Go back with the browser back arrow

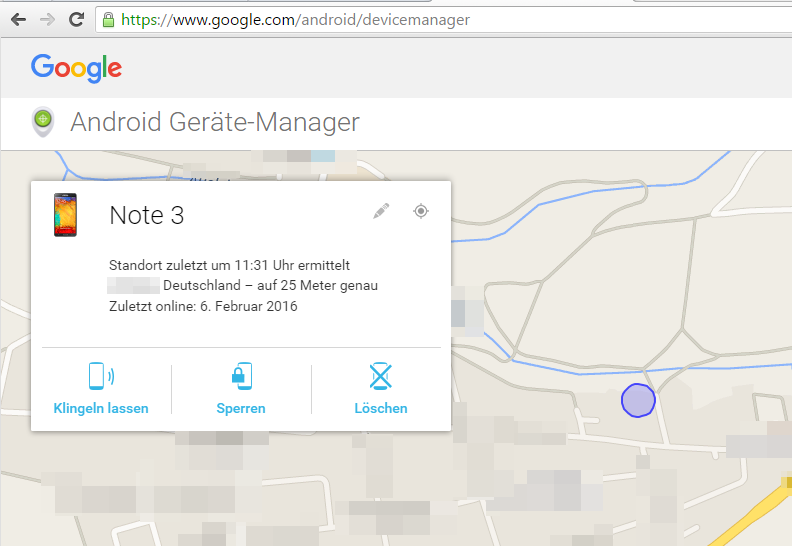click(x=18, y=19)
